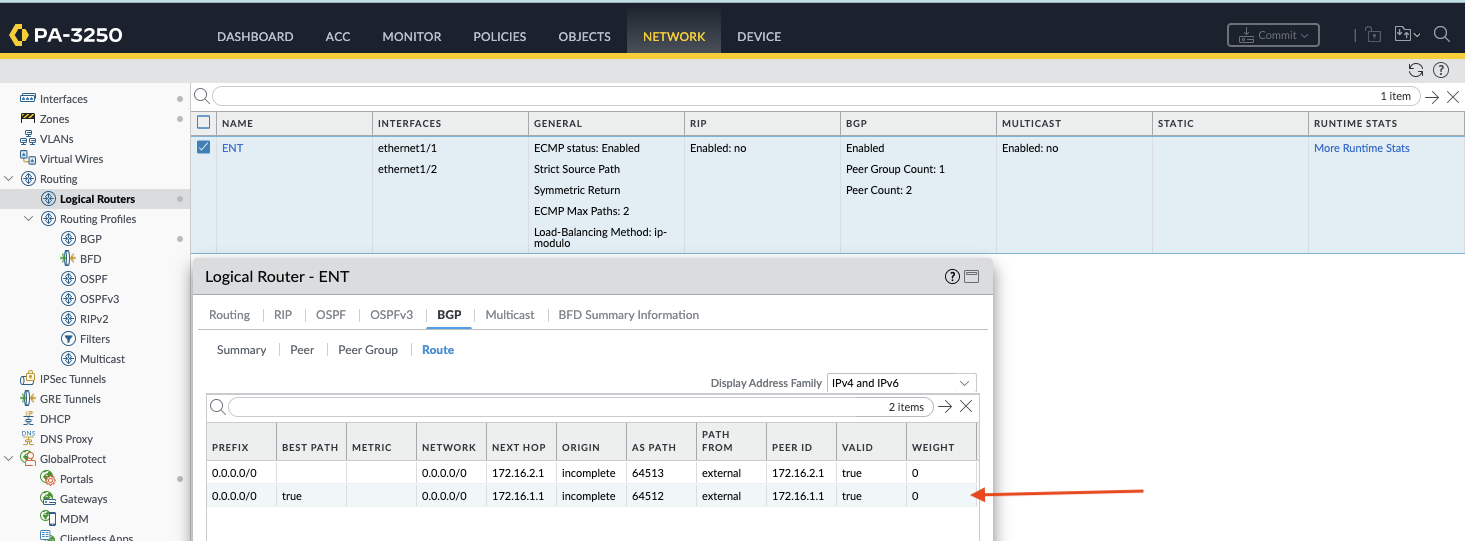This screenshot has height=541, width=1465.
Task: Uncheck the ENT logical router checkbox
Action: pyautogui.click(x=204, y=148)
